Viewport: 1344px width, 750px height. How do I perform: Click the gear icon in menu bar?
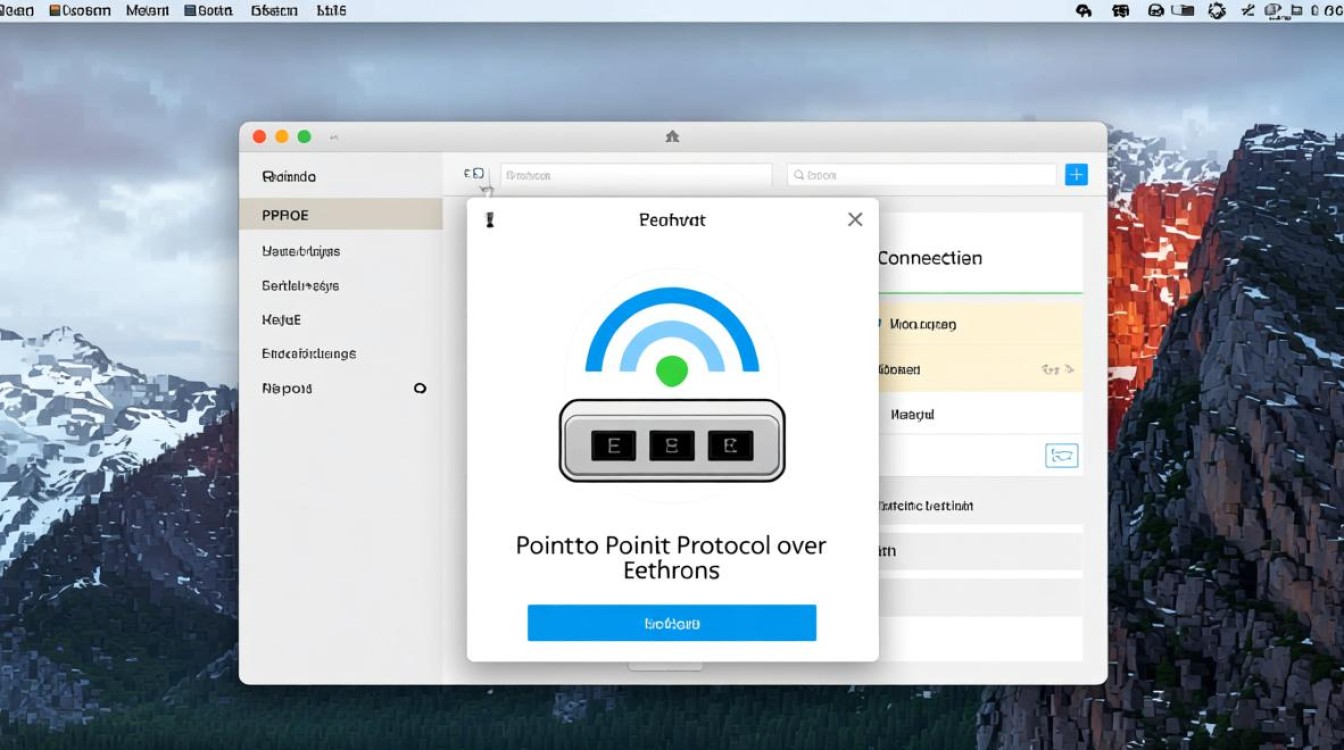(x=1216, y=11)
